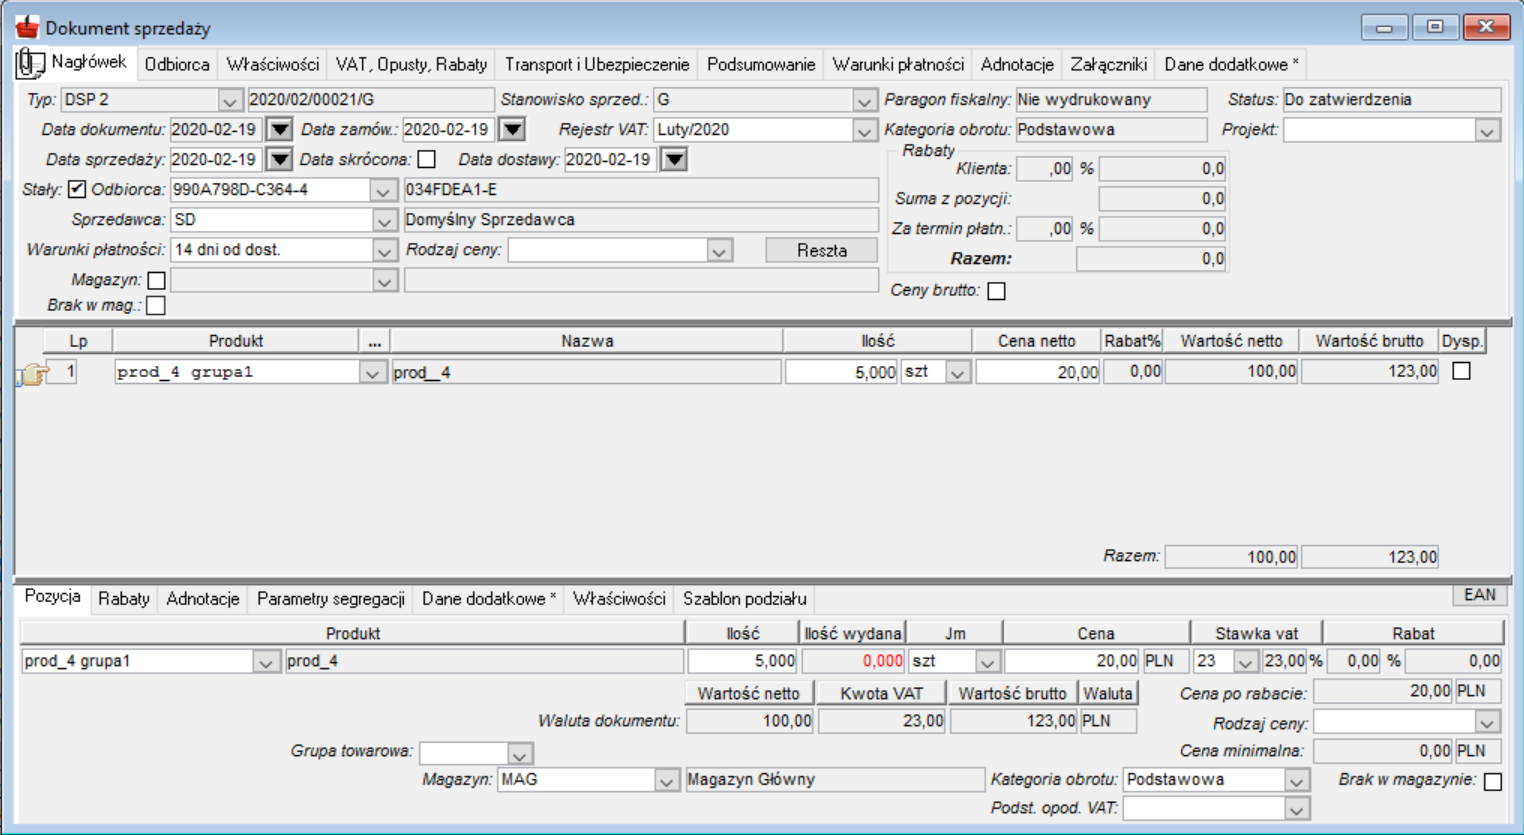Focus the Rabaty Klienta percent field

[x=1045, y=169]
